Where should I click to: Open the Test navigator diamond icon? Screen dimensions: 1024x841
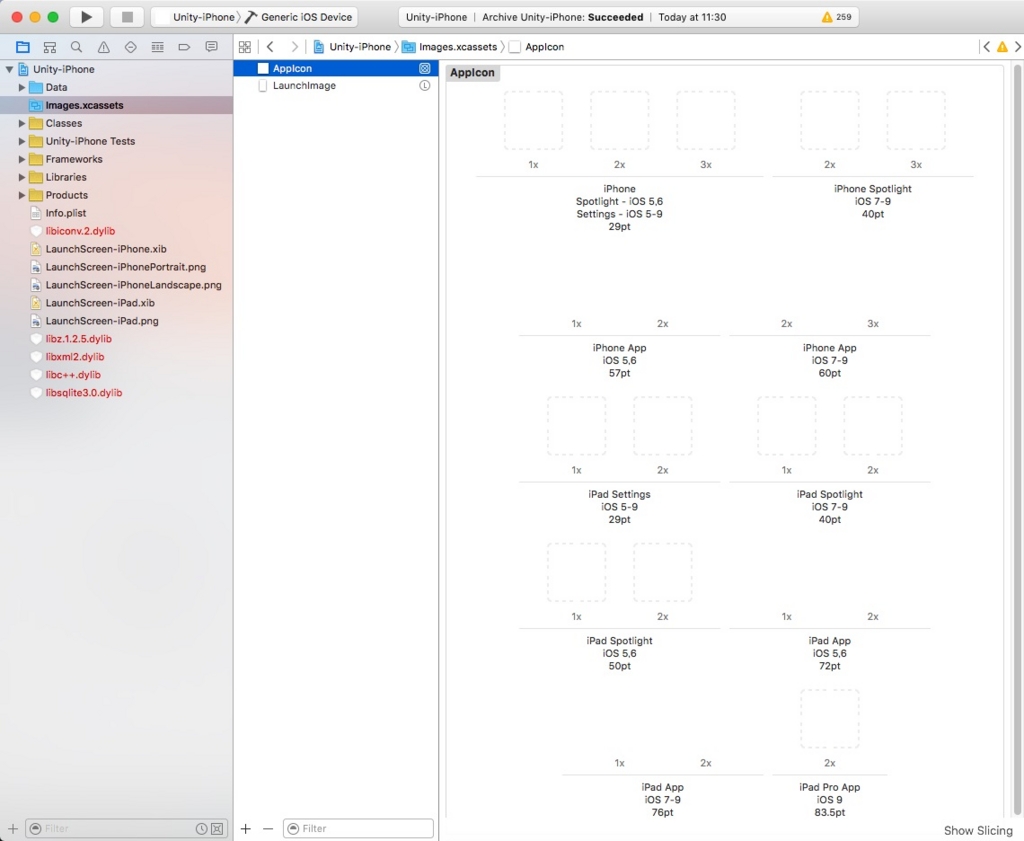coord(130,46)
